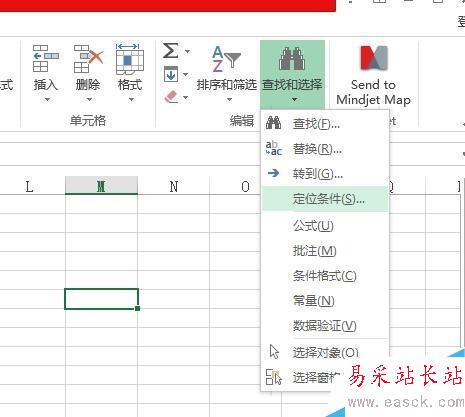The width and height of the screenshot is (465, 417).
Task: Select 条件格式(C) menu entry
Action: click(325, 276)
